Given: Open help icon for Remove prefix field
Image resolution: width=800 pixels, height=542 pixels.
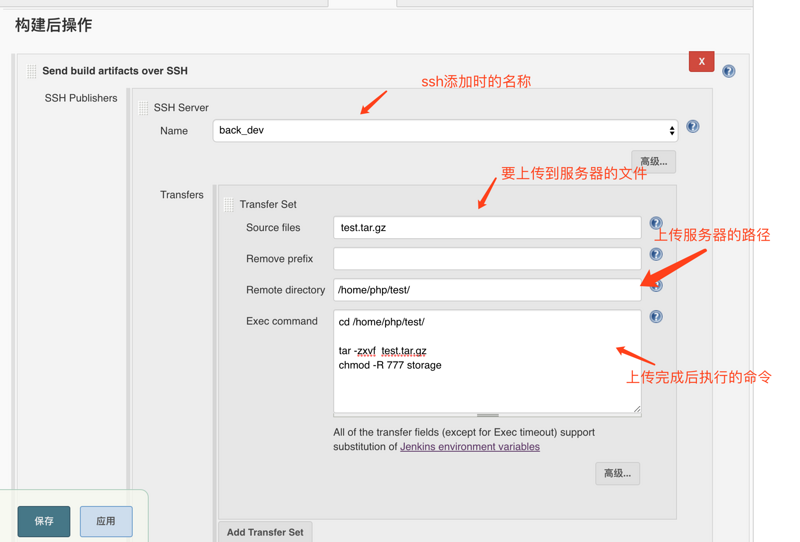Looking at the screenshot, I should 656,254.
